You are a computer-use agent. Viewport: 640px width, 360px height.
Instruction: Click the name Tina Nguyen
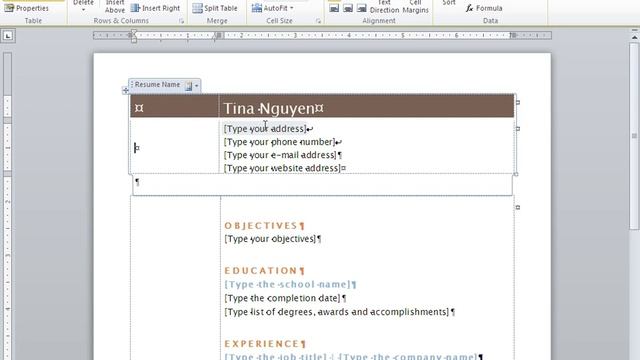(269, 109)
